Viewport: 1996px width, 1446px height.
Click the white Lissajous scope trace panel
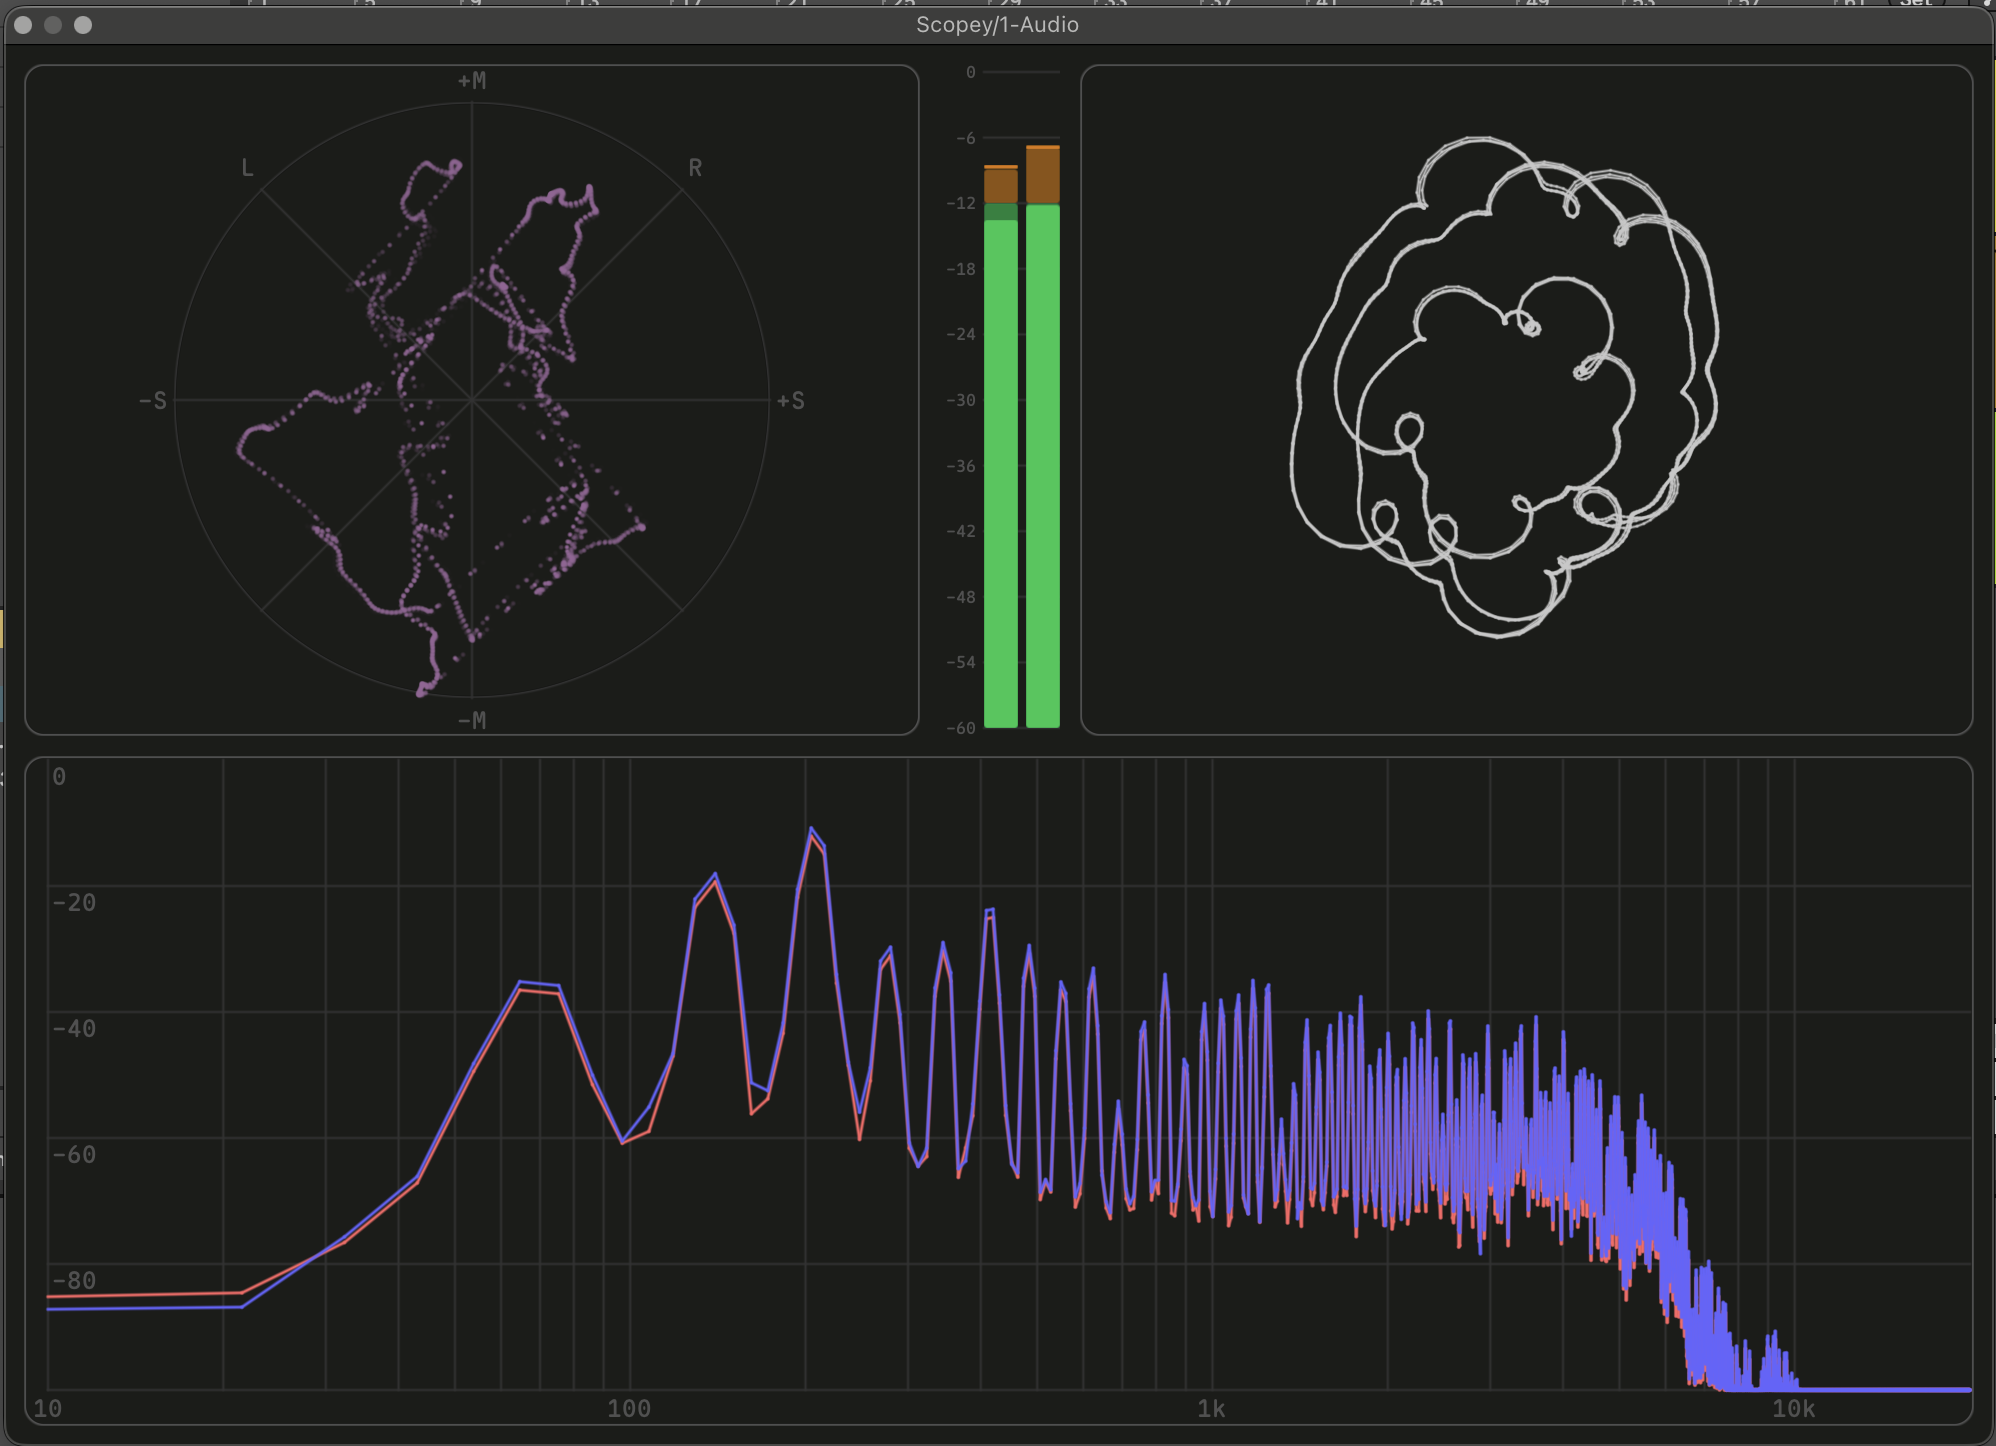[x=1526, y=400]
